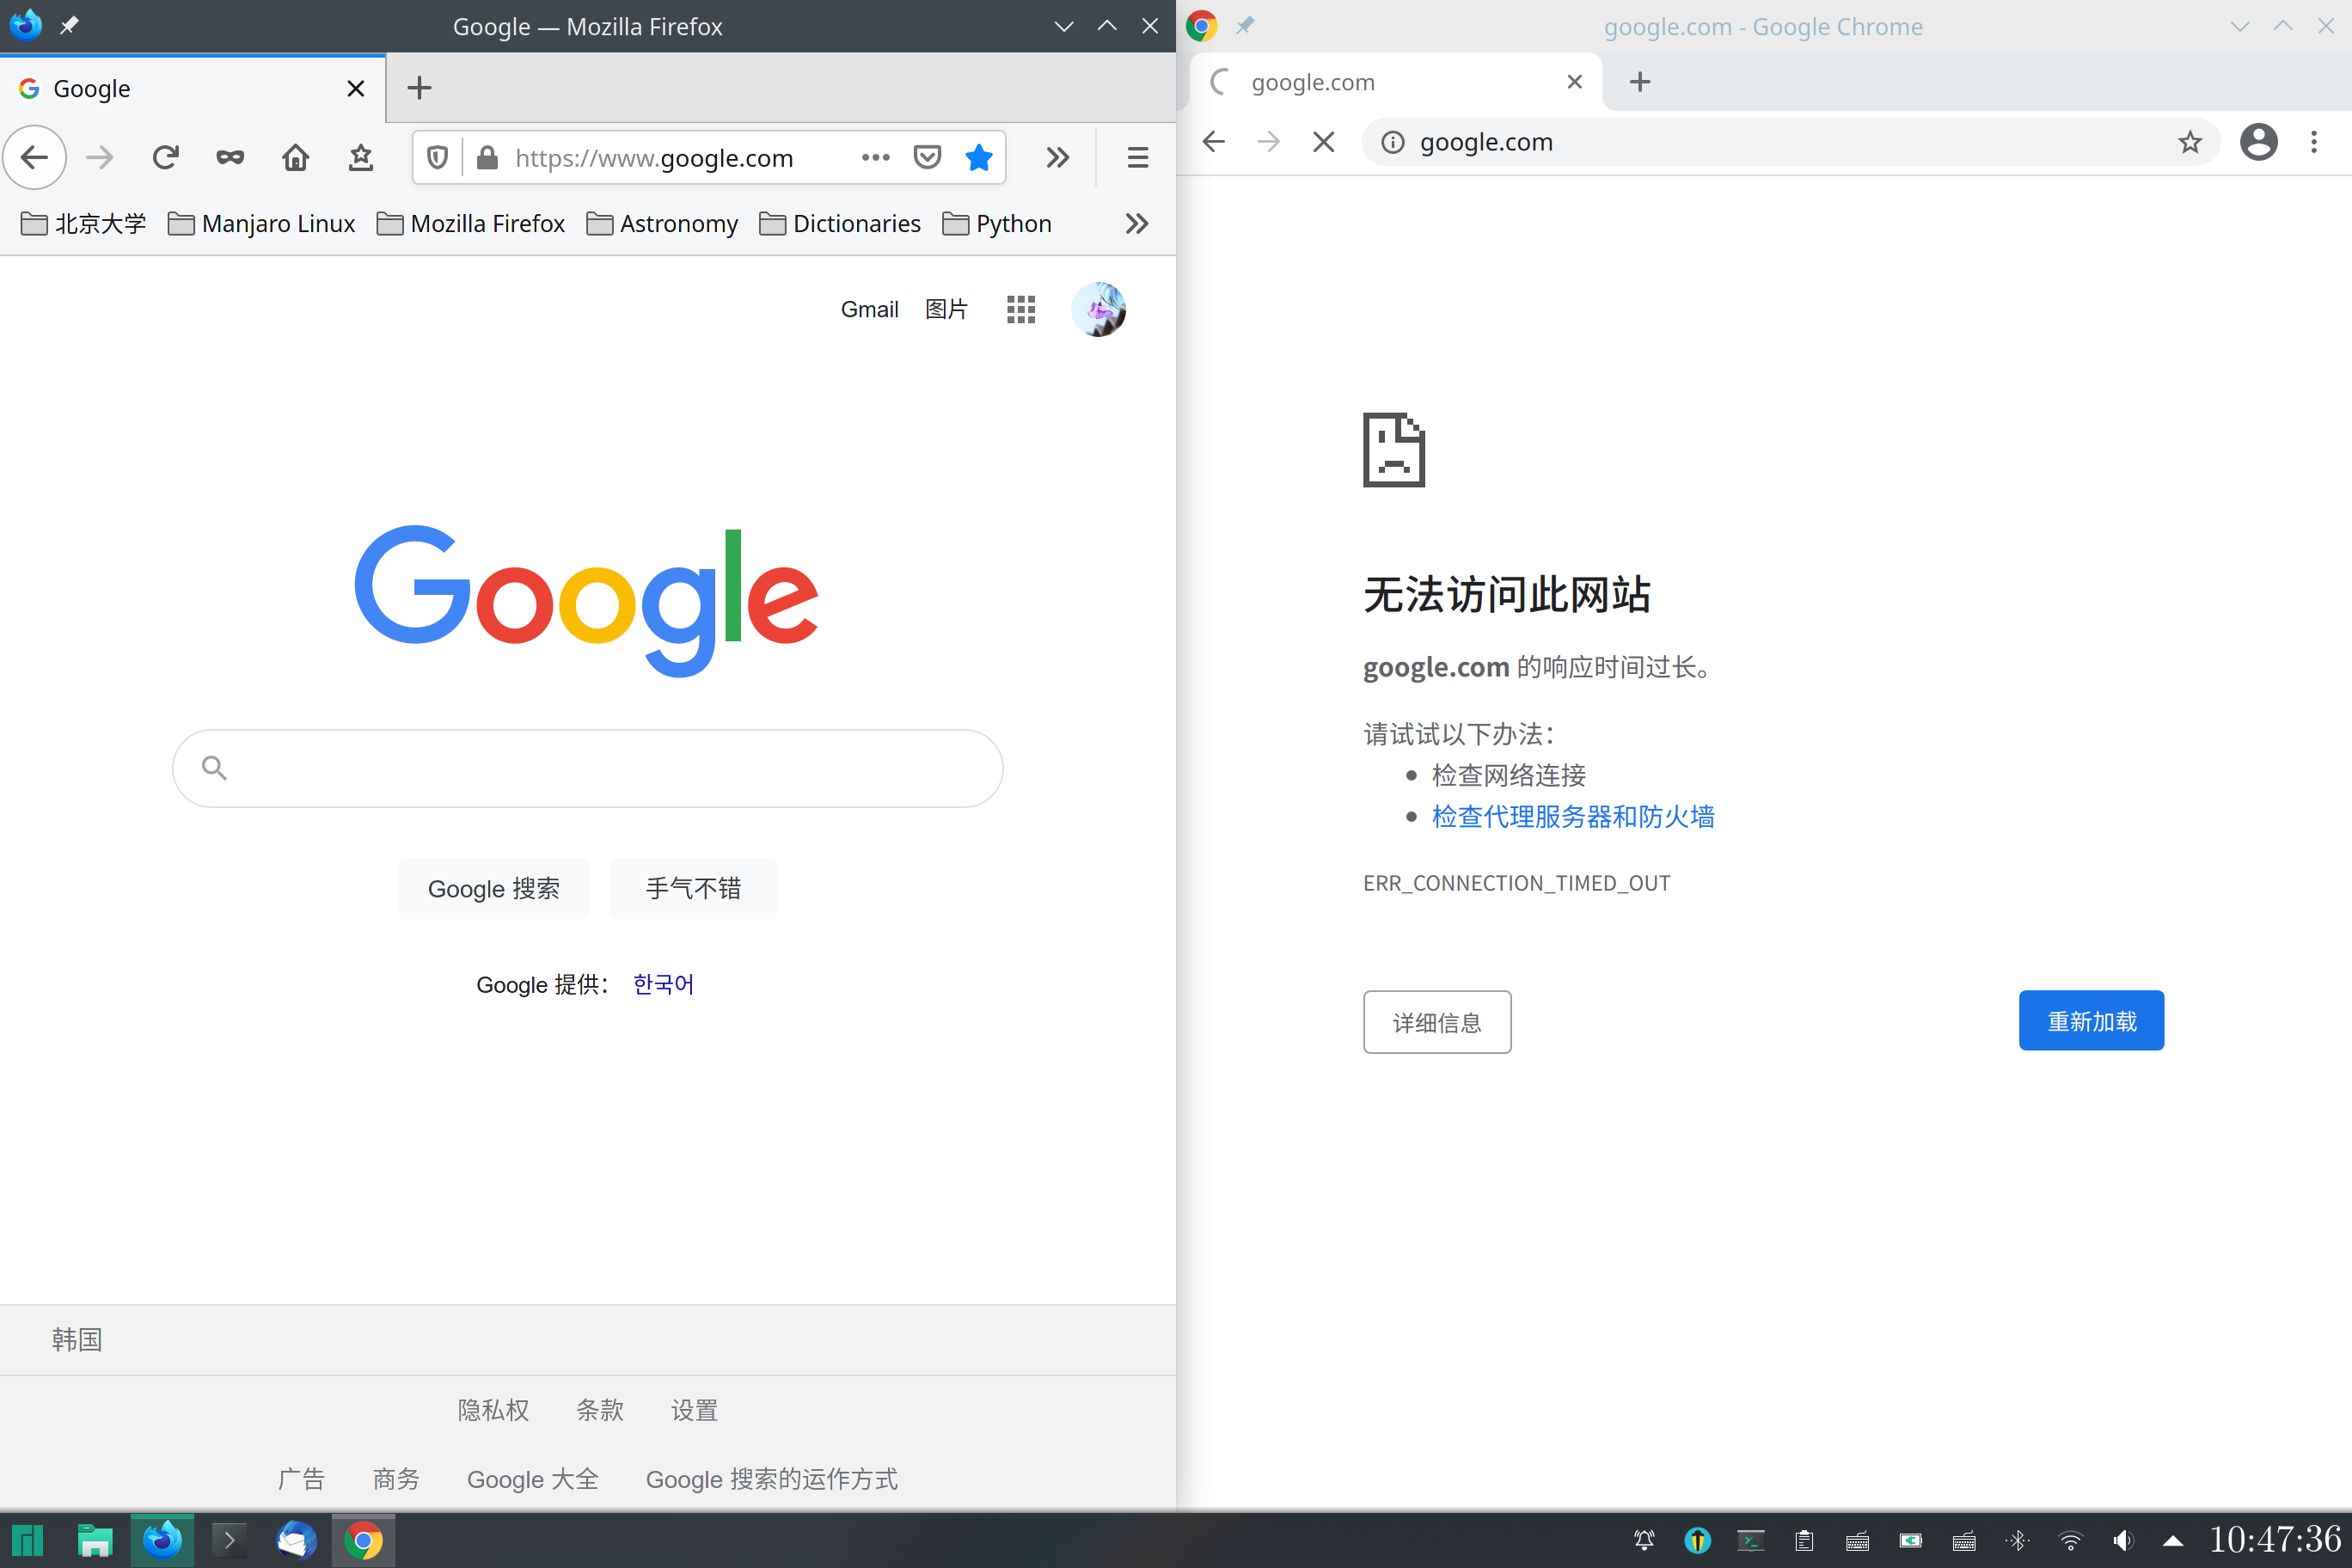
Task: Open Gmail link on Google page
Action: pyautogui.click(x=869, y=309)
